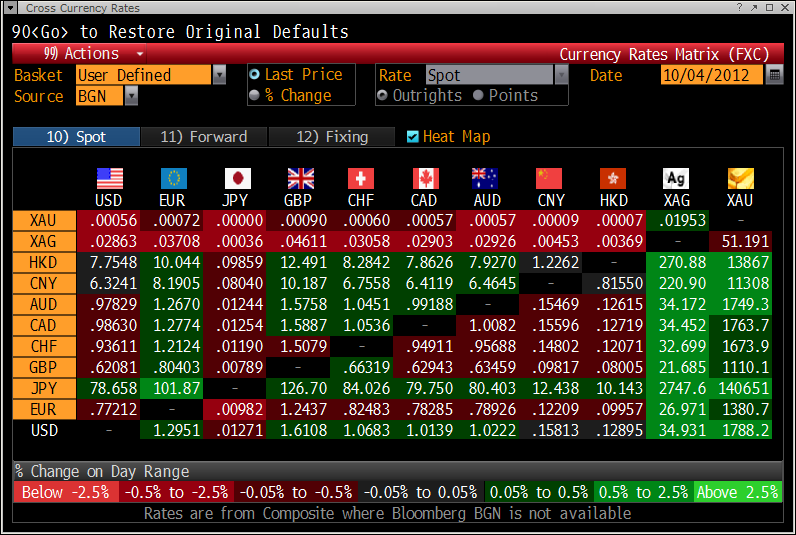The width and height of the screenshot is (796, 535).
Task: Click the CHF Swiss flag icon
Action: coord(360,178)
